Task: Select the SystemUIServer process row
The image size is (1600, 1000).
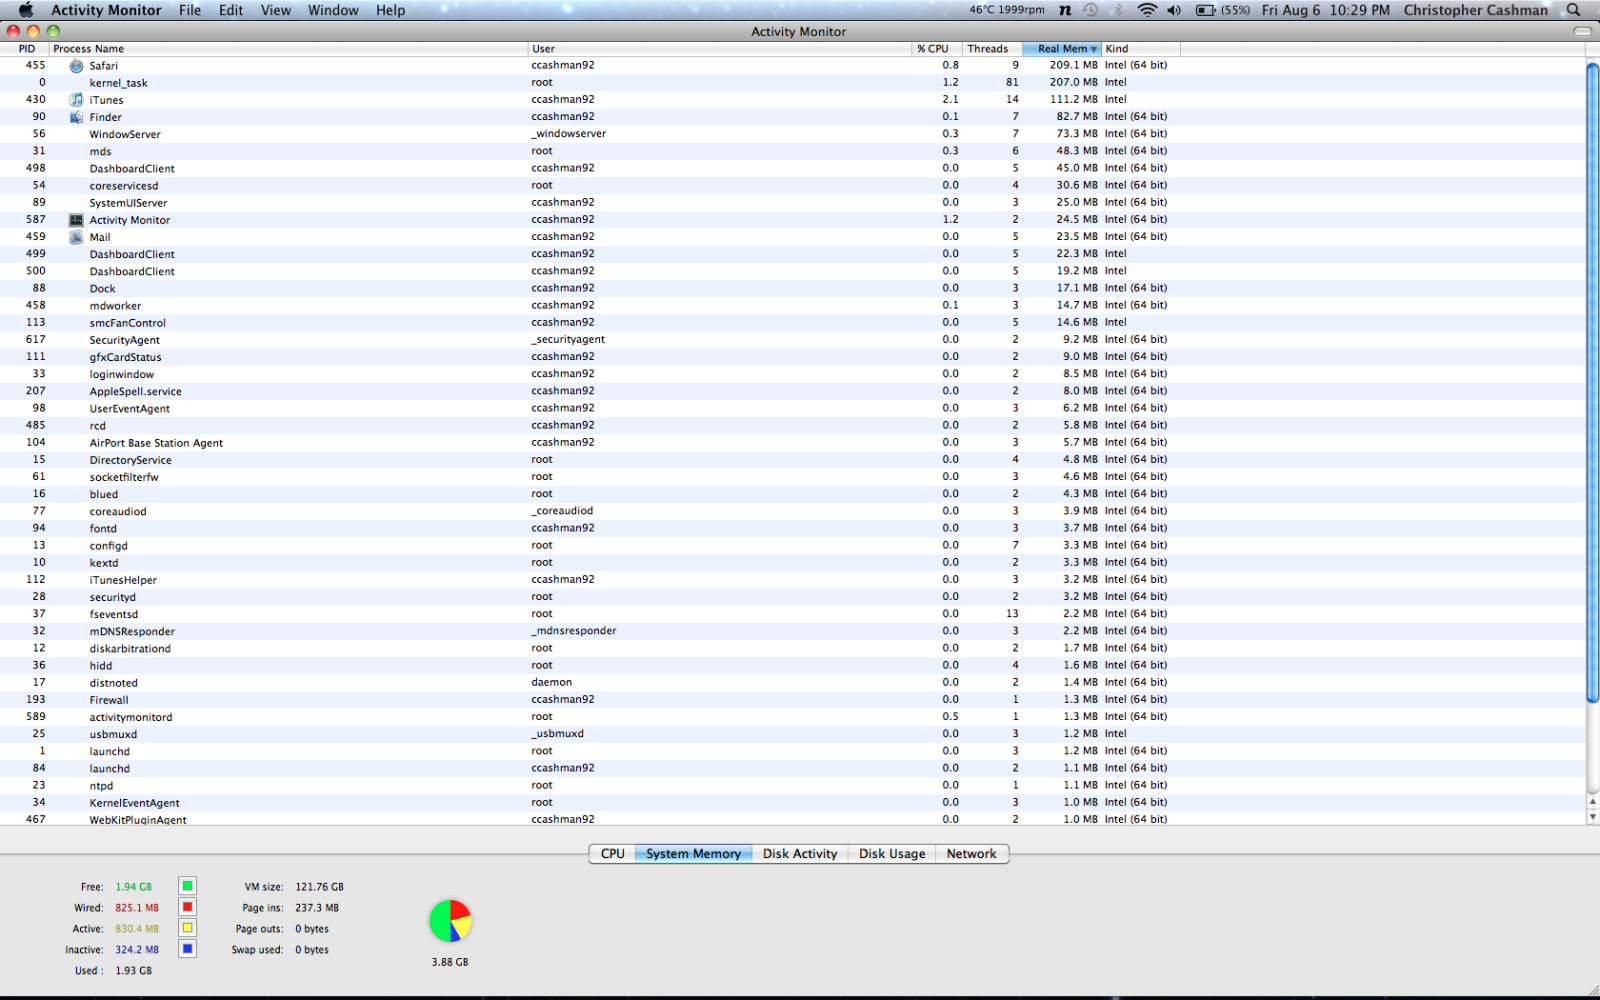Action: pyautogui.click(x=792, y=203)
